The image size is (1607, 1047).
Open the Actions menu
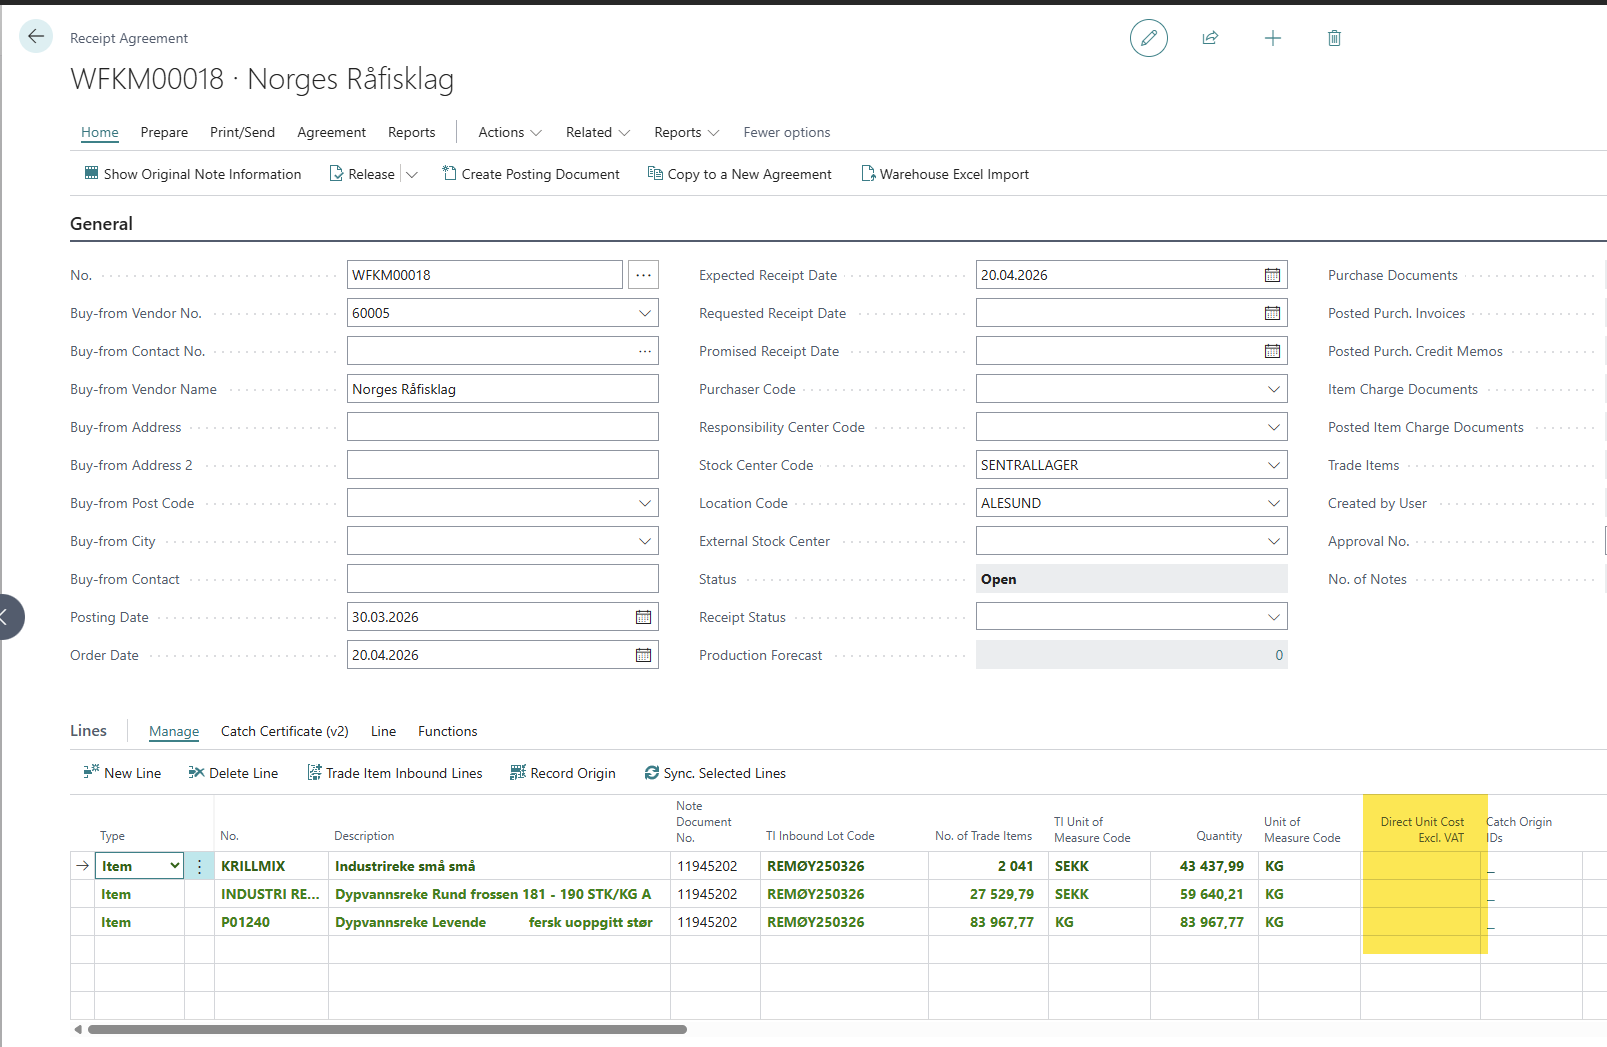click(x=509, y=132)
